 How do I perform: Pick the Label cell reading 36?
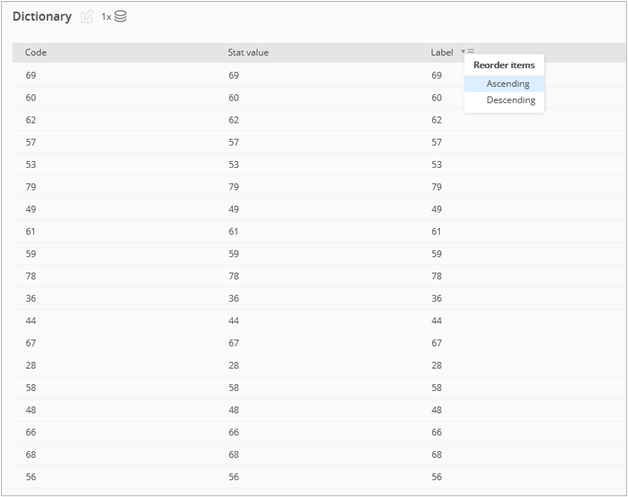coord(437,298)
